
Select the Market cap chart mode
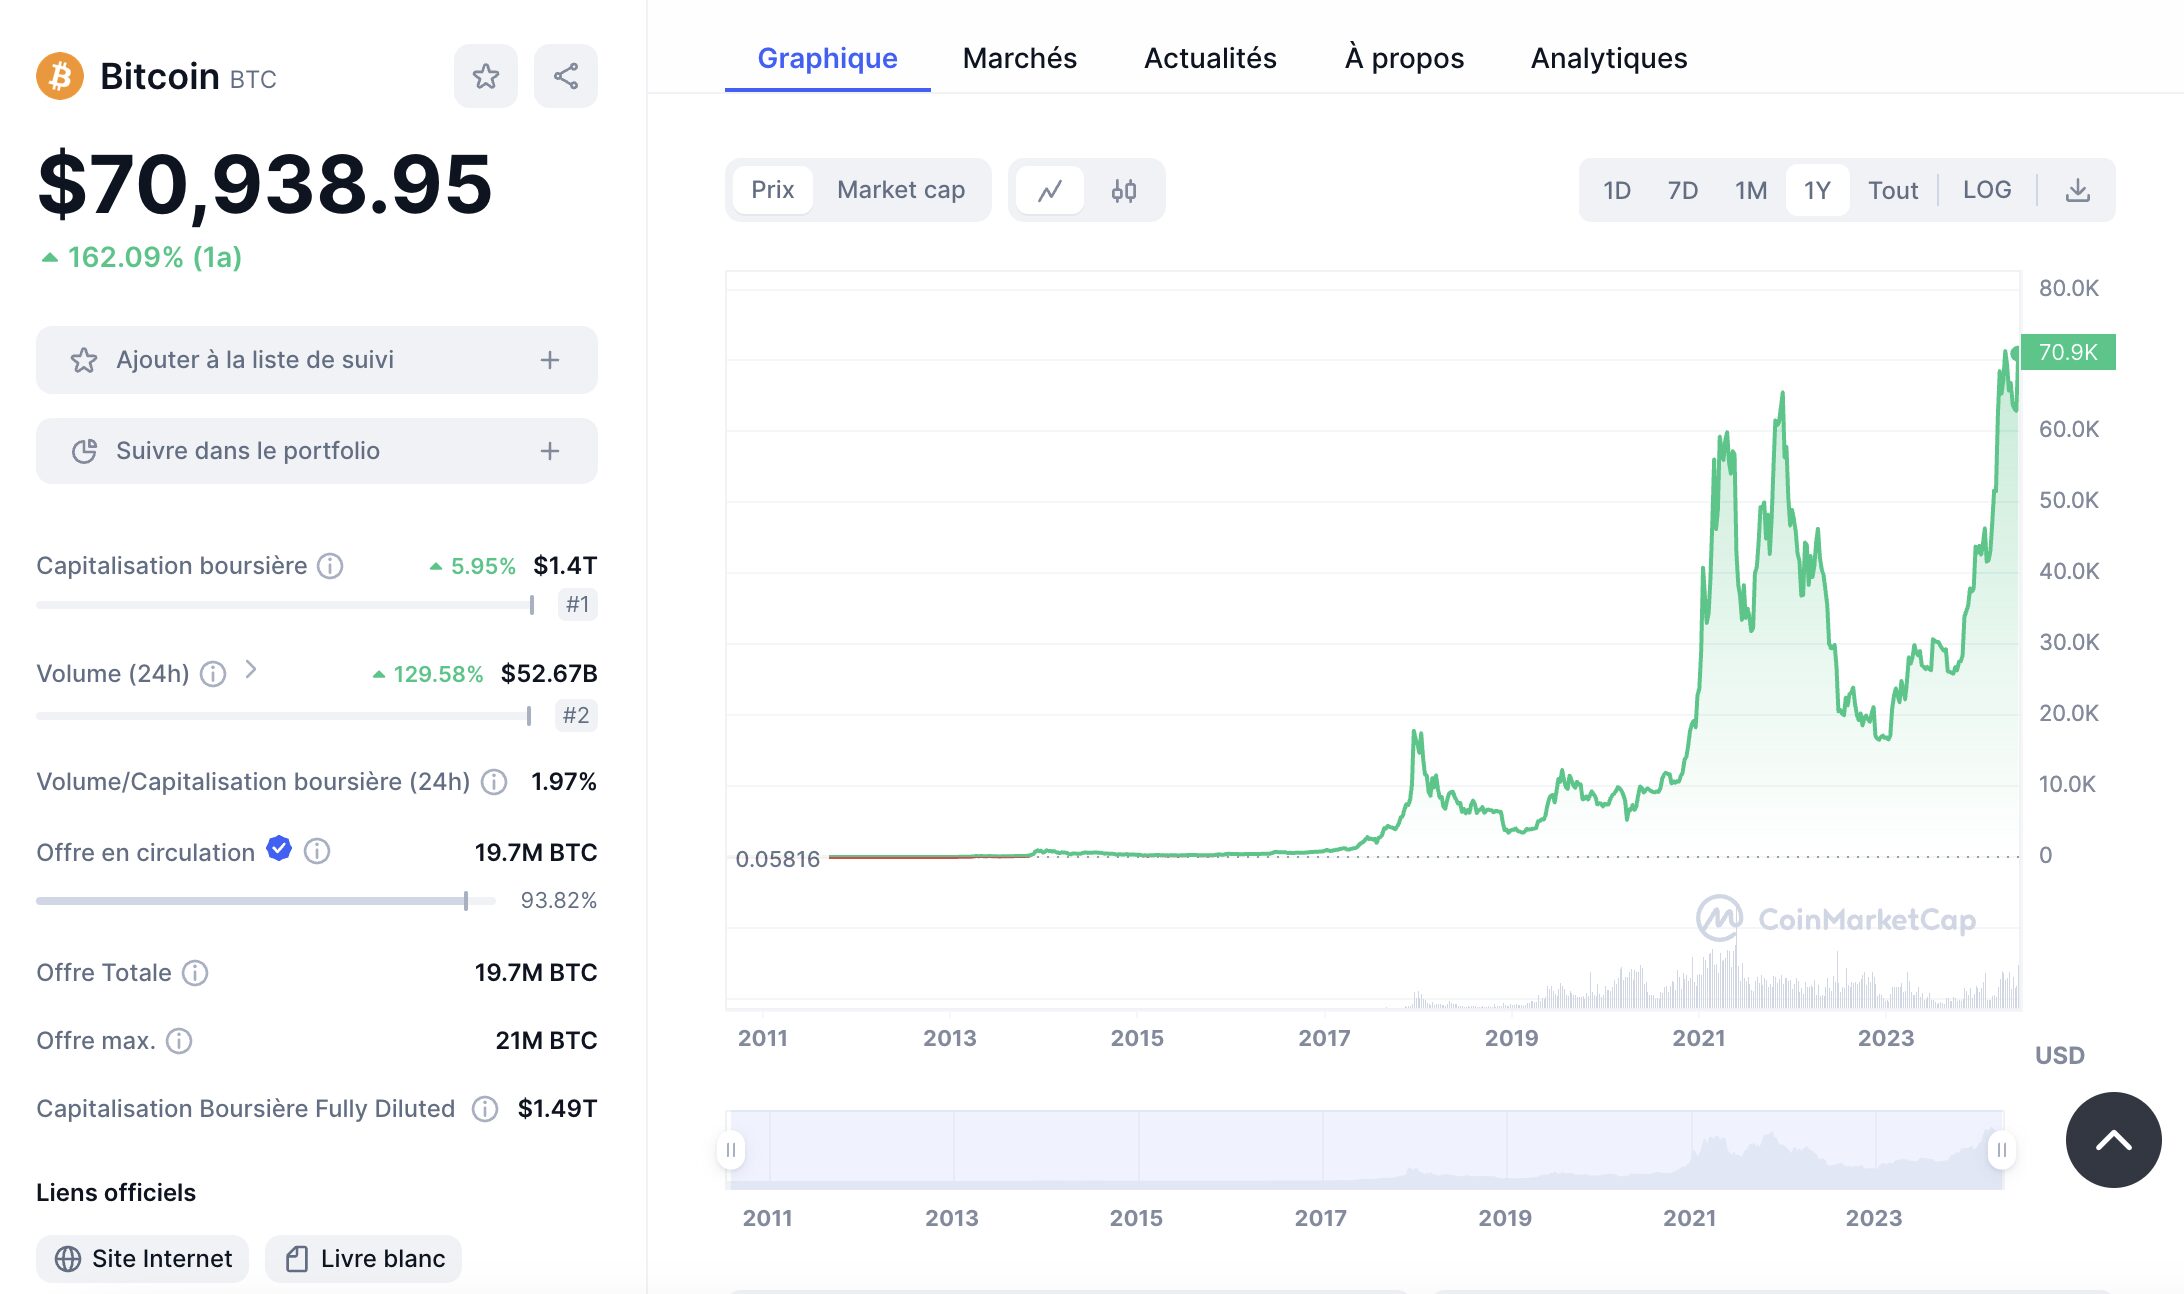tap(901, 190)
